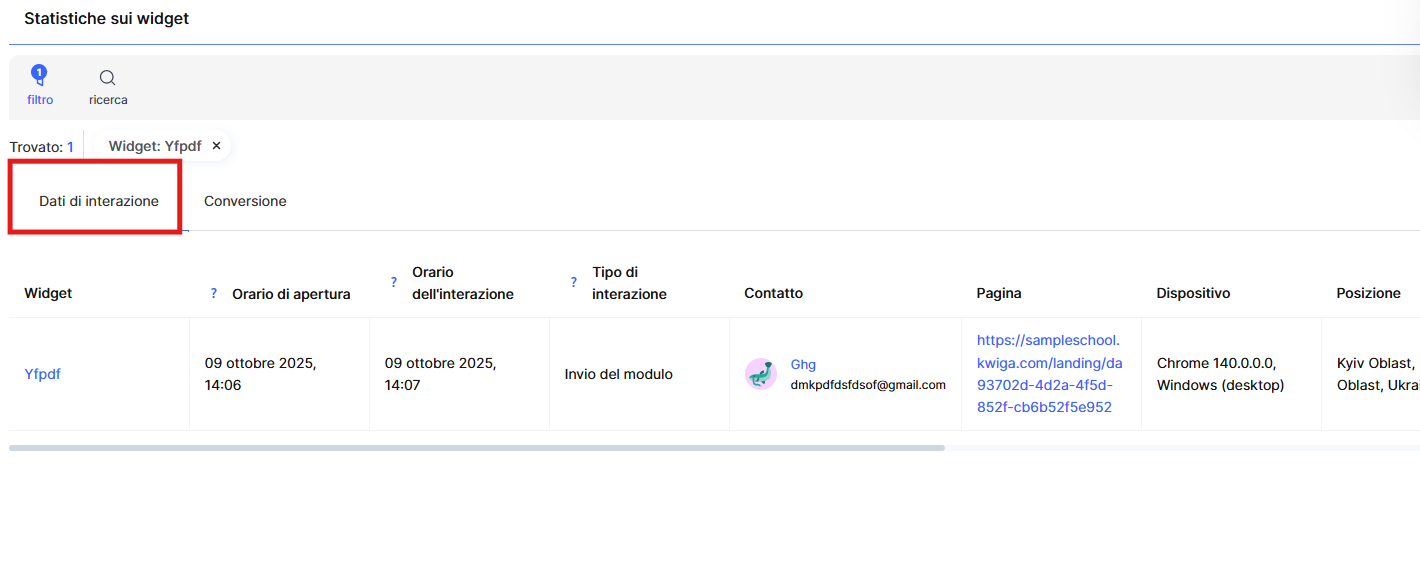The image size is (1420, 577).
Task: Click the Dispositivo column header
Action: click(1193, 293)
